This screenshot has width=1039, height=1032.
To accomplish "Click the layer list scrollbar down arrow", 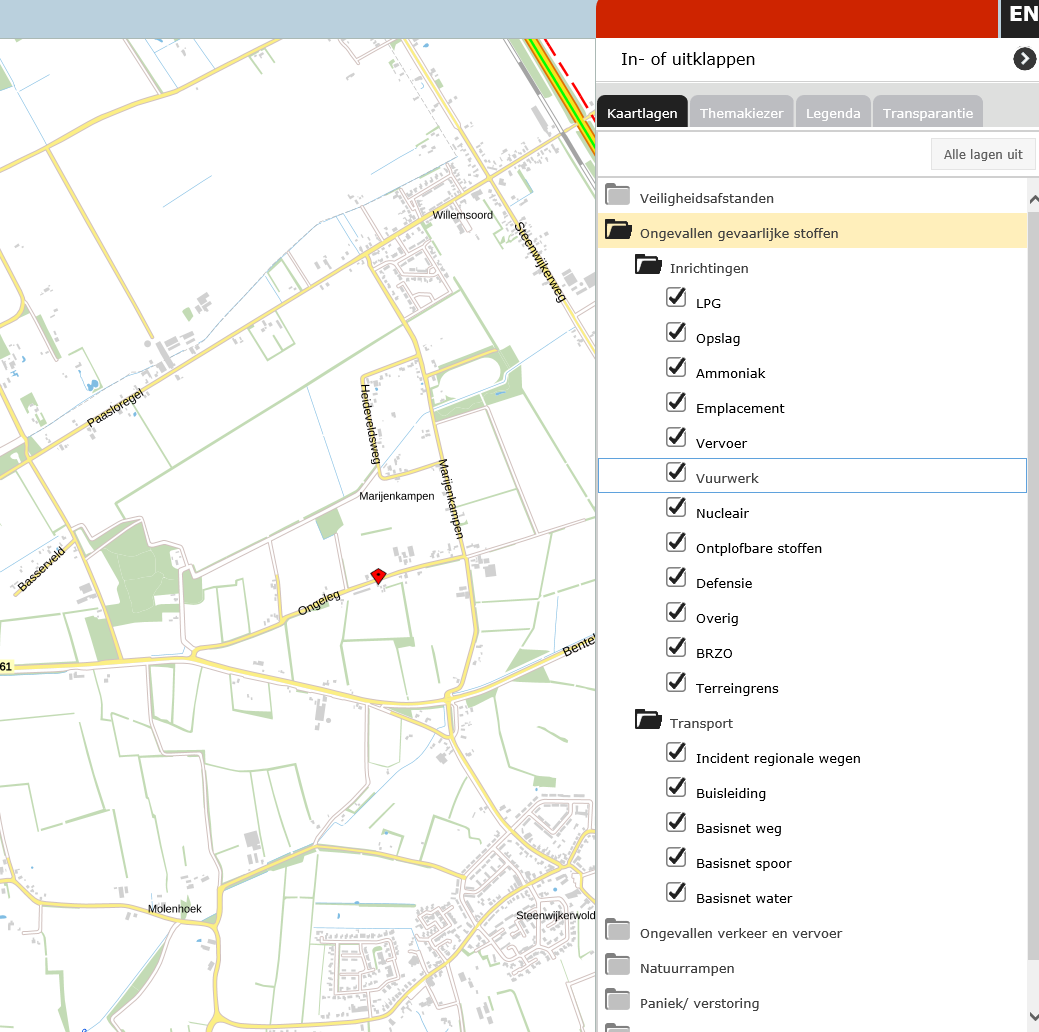I will click(x=1033, y=1016).
